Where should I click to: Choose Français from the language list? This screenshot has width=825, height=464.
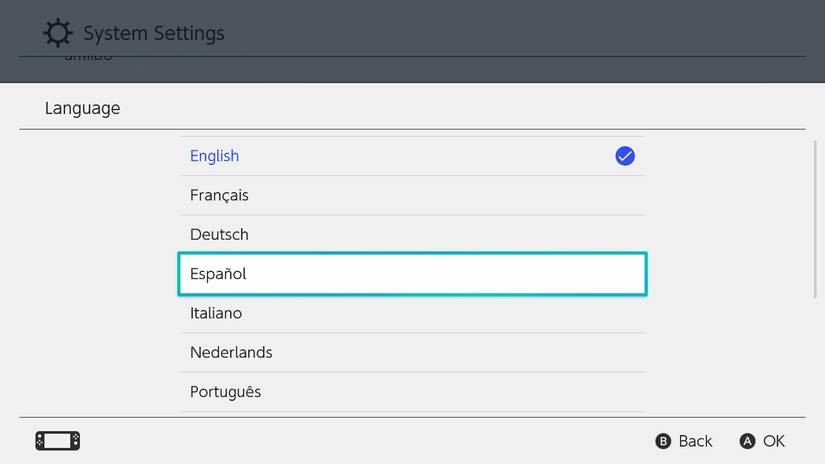pos(219,195)
